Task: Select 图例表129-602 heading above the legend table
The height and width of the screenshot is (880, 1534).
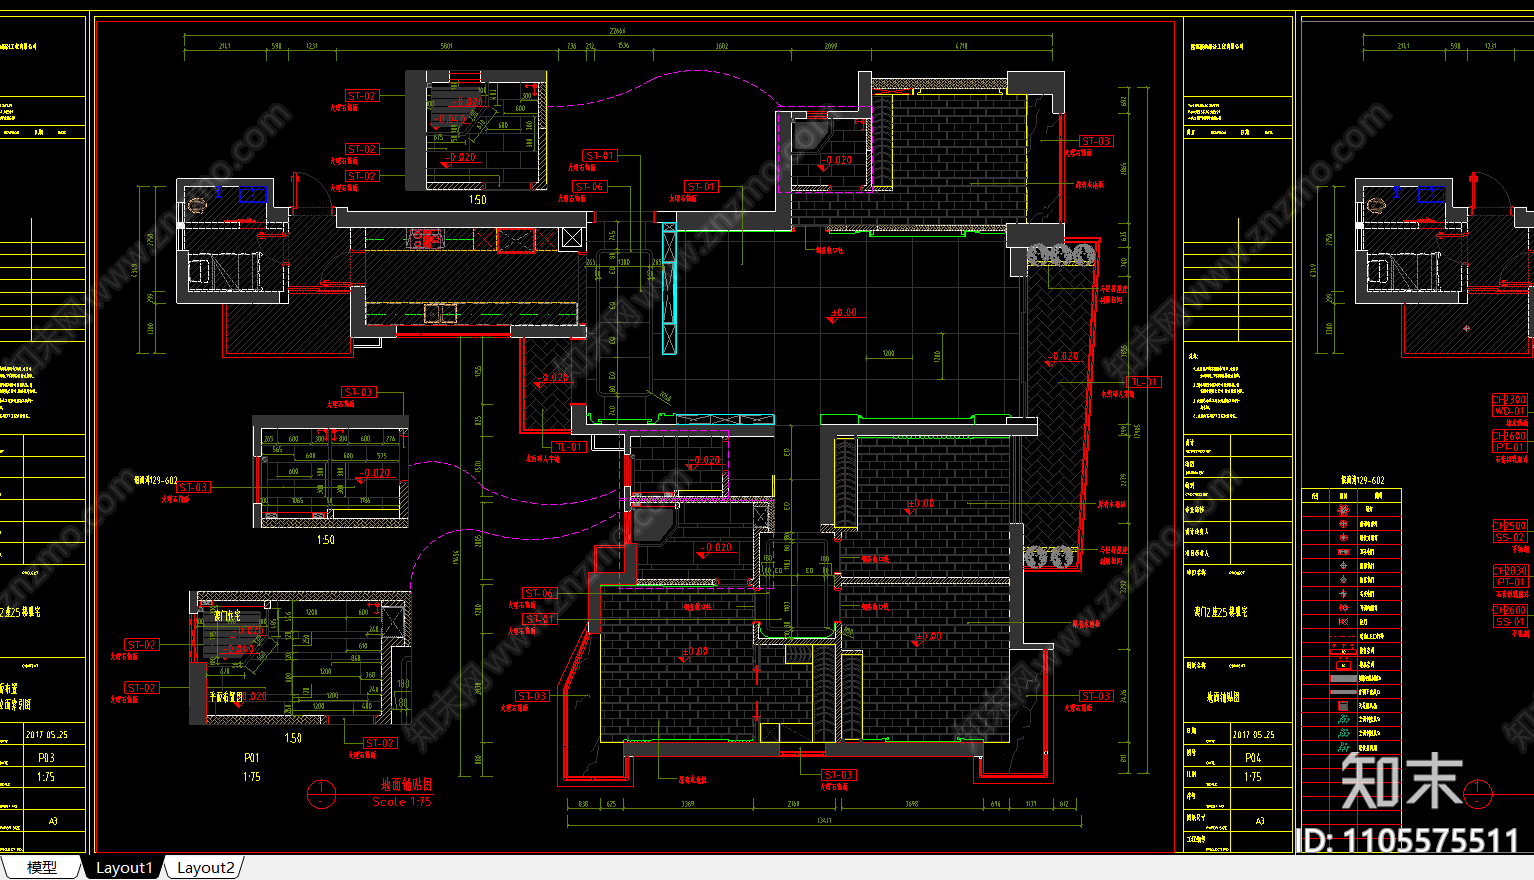Action: point(1362,480)
